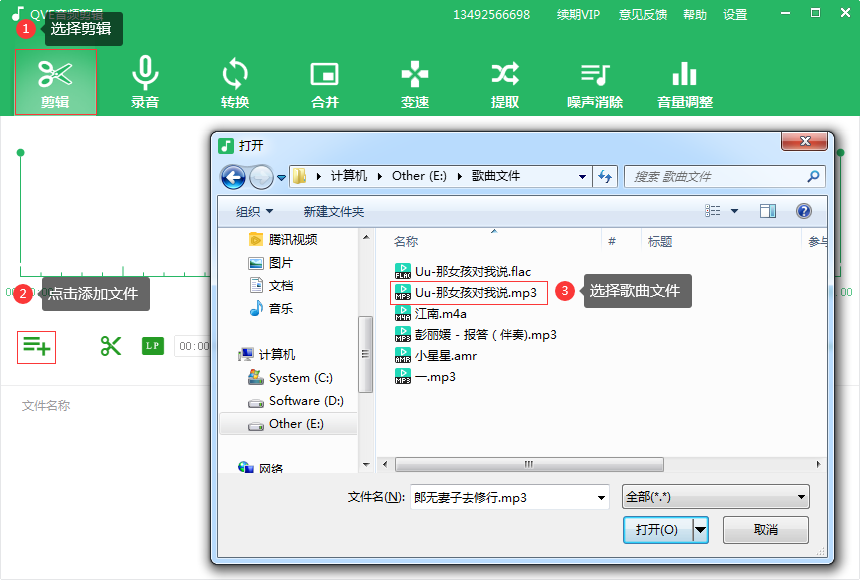Image resolution: width=860 pixels, height=580 pixels.
Task: Open 意见反馈 feedback menu
Action: click(x=643, y=15)
